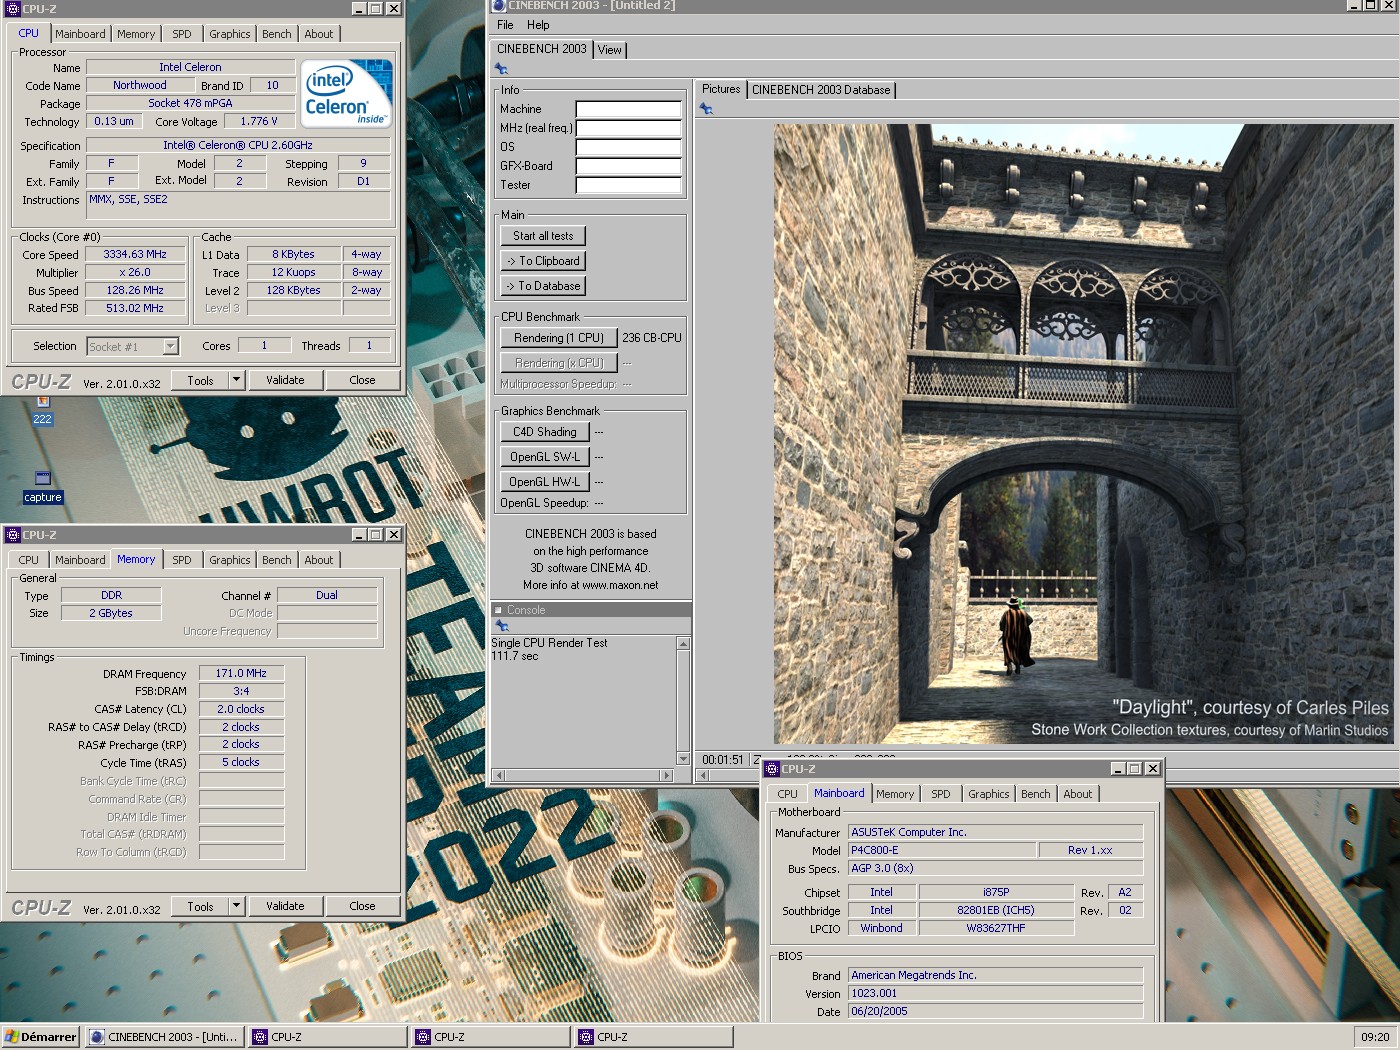The image size is (1400, 1050).
Task: Click the pin icon under Pictures tab
Action: (706, 109)
